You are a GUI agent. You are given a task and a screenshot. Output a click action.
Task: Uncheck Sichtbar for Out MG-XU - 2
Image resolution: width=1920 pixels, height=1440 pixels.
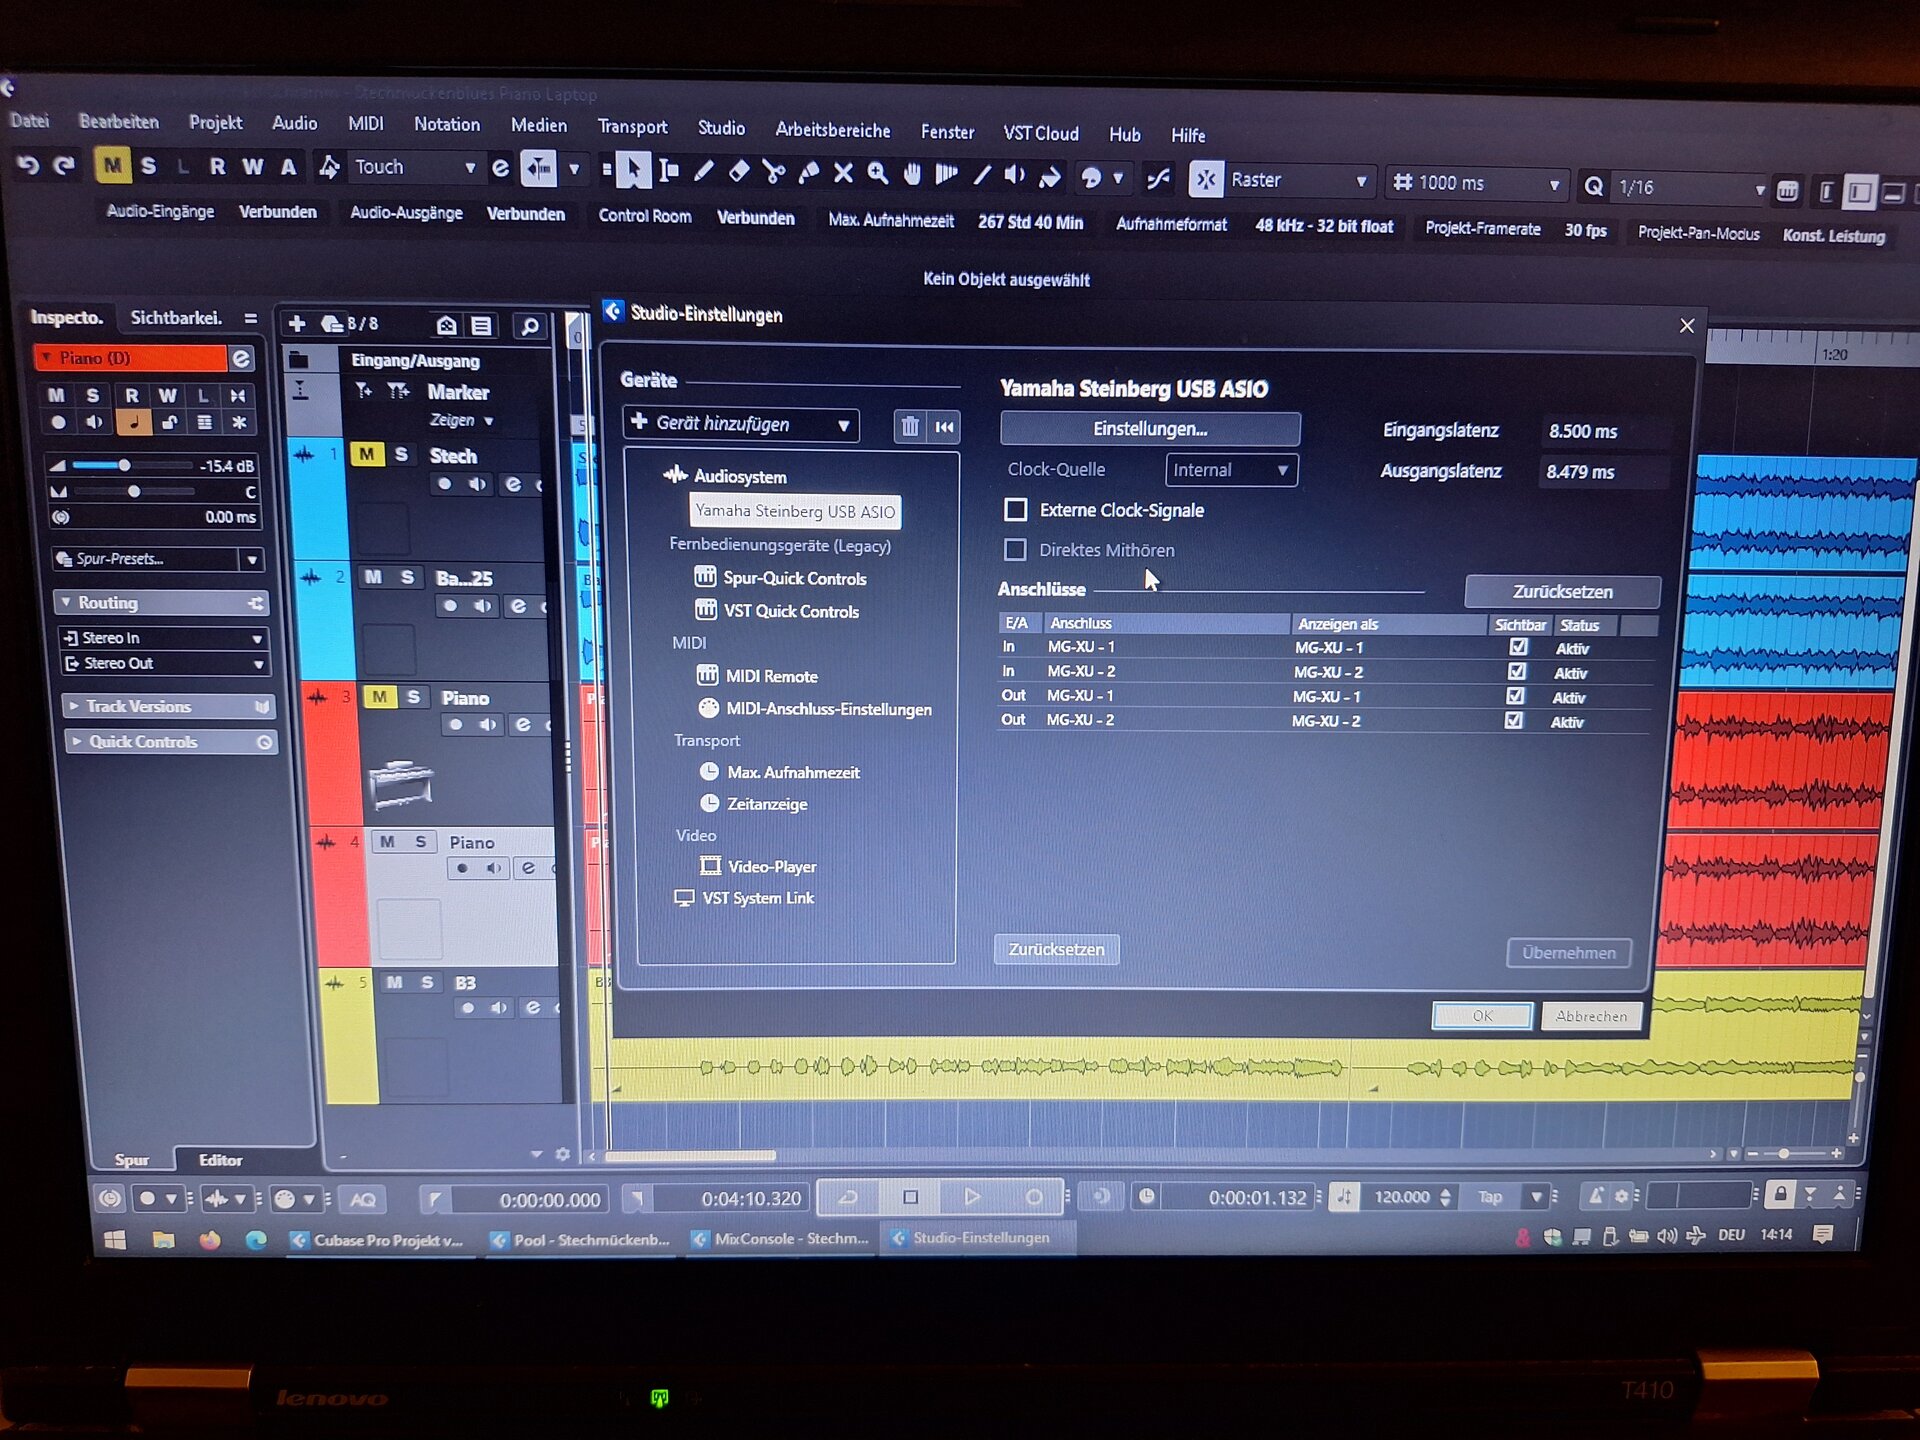coord(1514,720)
